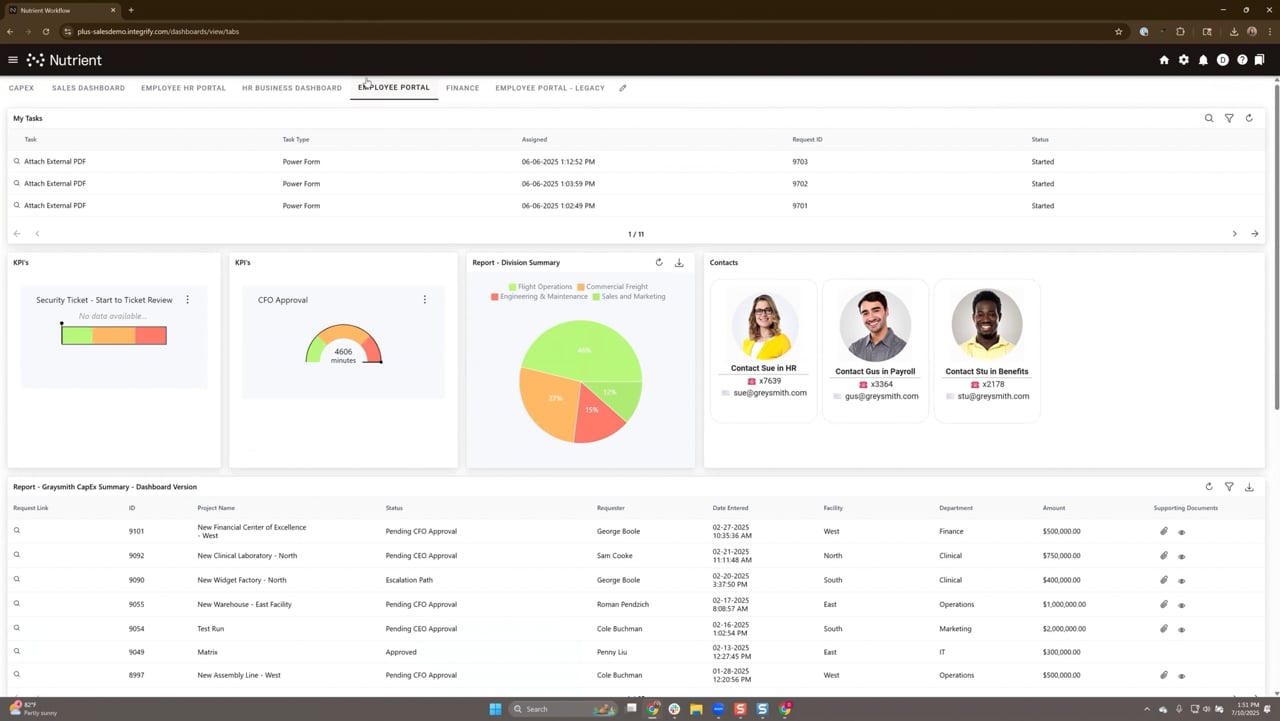The width and height of the screenshot is (1280, 721).
Task: Open settings gear in Nutrient header
Action: (x=1184, y=60)
